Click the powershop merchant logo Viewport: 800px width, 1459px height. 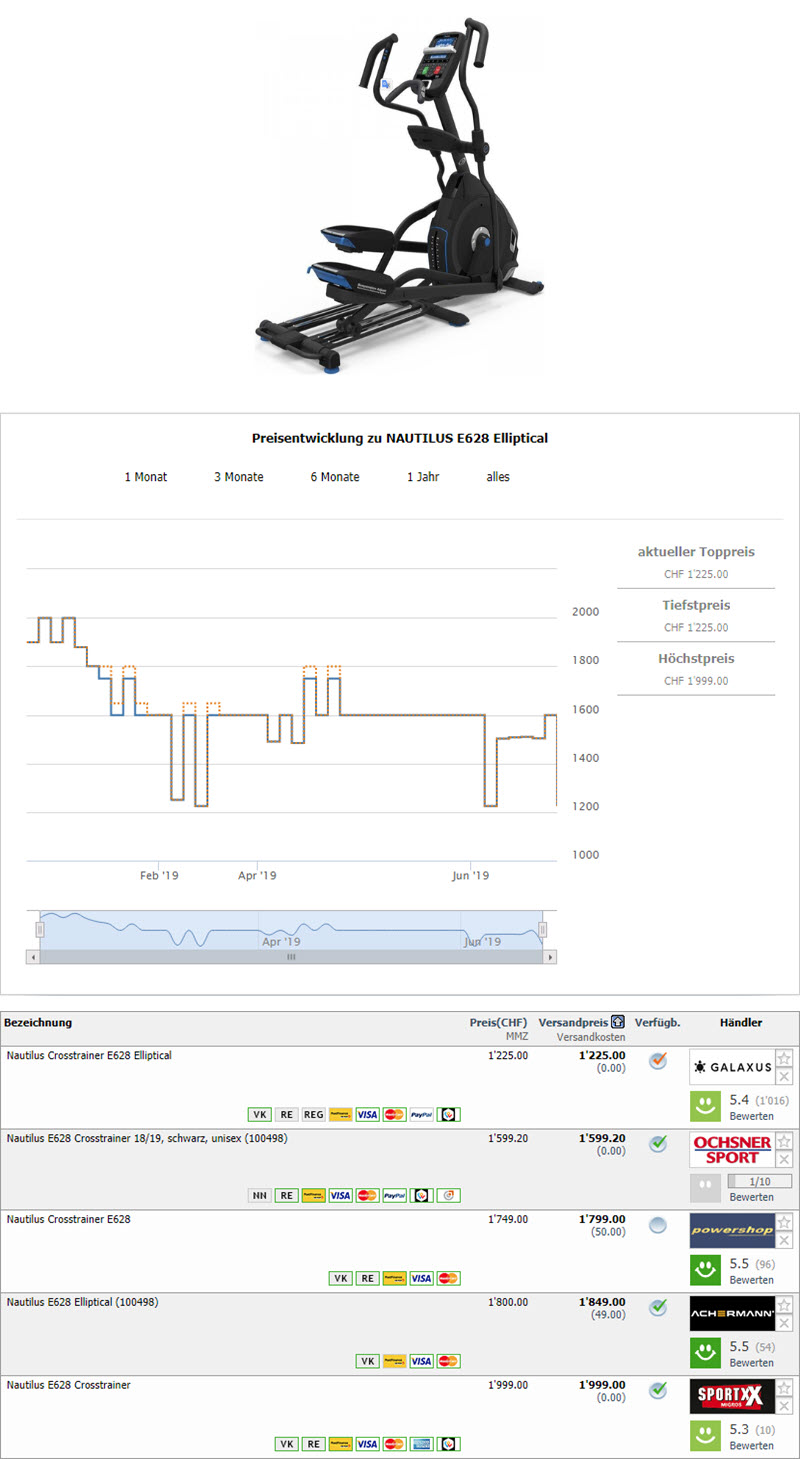tap(732, 1231)
